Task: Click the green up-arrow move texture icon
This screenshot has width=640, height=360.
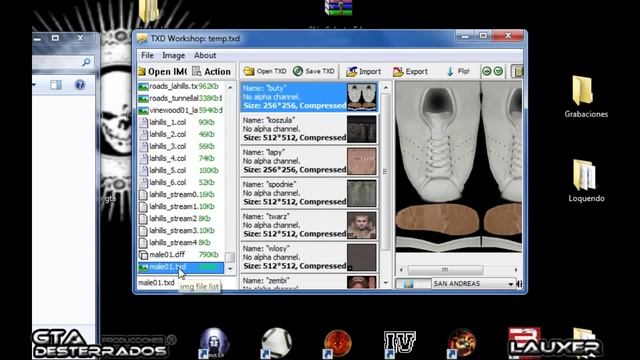Action: coord(487,71)
